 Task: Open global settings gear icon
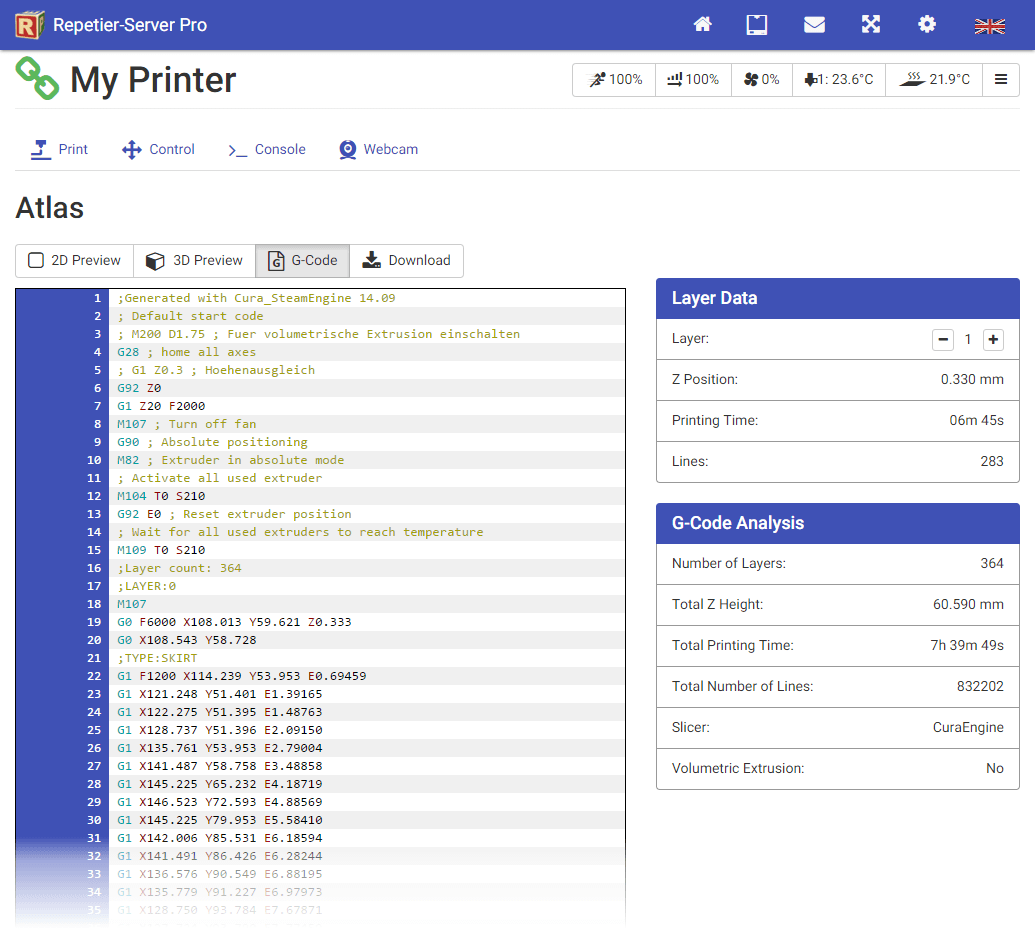pyautogui.click(x=927, y=25)
